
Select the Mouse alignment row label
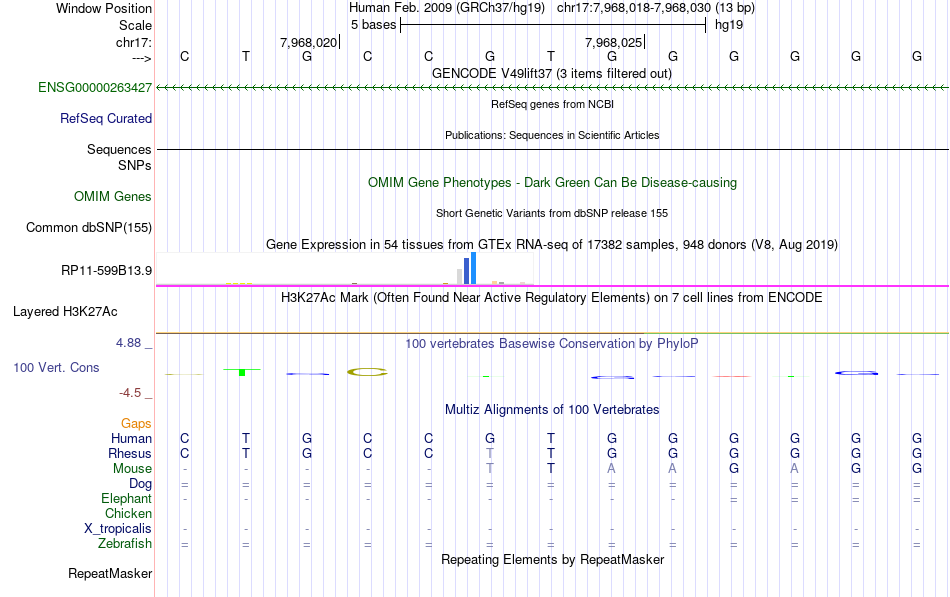(132, 469)
